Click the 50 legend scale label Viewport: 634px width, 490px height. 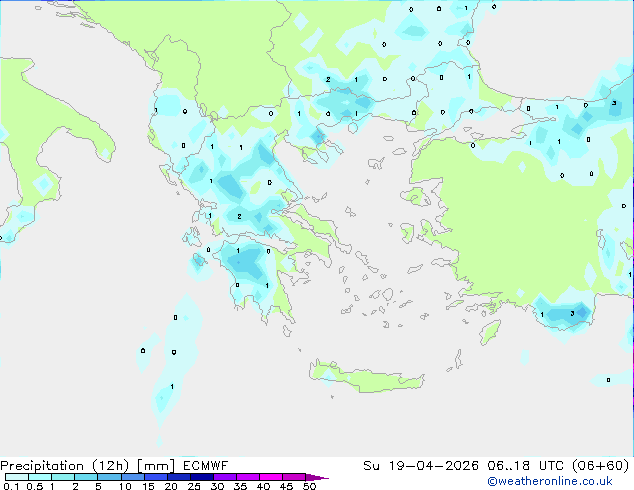click(310, 486)
